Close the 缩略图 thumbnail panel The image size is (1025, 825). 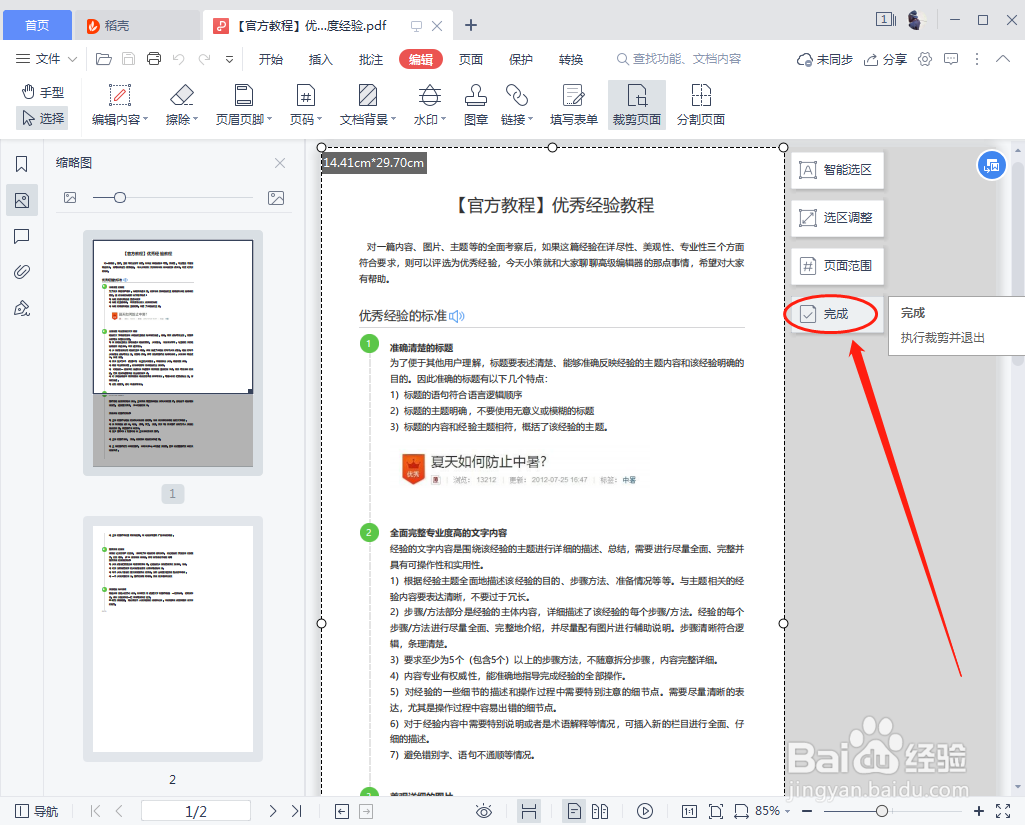point(280,163)
